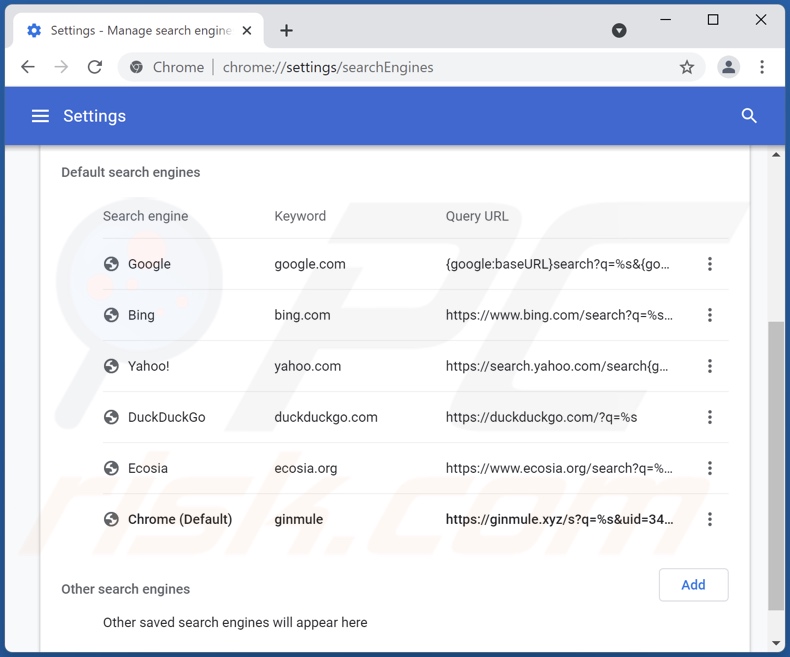The image size is (790, 657).
Task: Click the search settings magnifier icon
Action: point(749,116)
